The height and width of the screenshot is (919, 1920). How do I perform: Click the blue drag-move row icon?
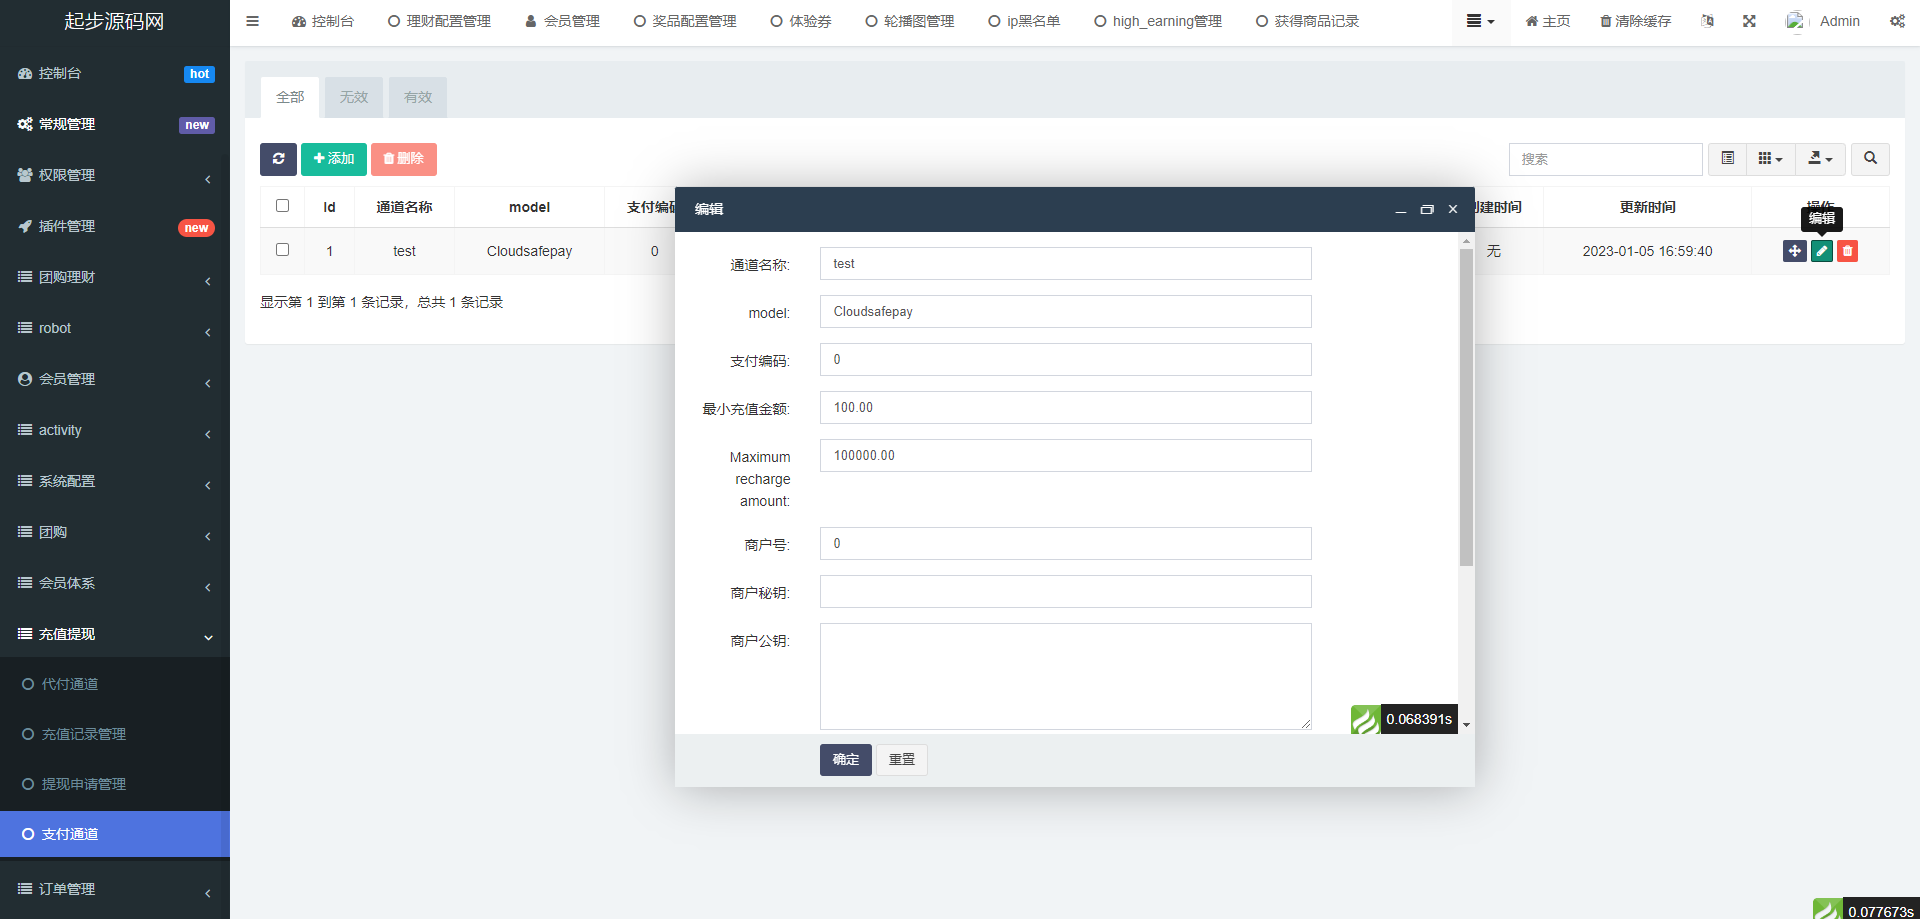pos(1794,251)
